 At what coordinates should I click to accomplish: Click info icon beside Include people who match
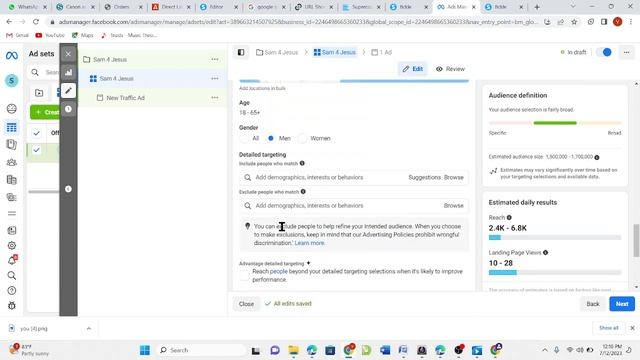(x=302, y=163)
